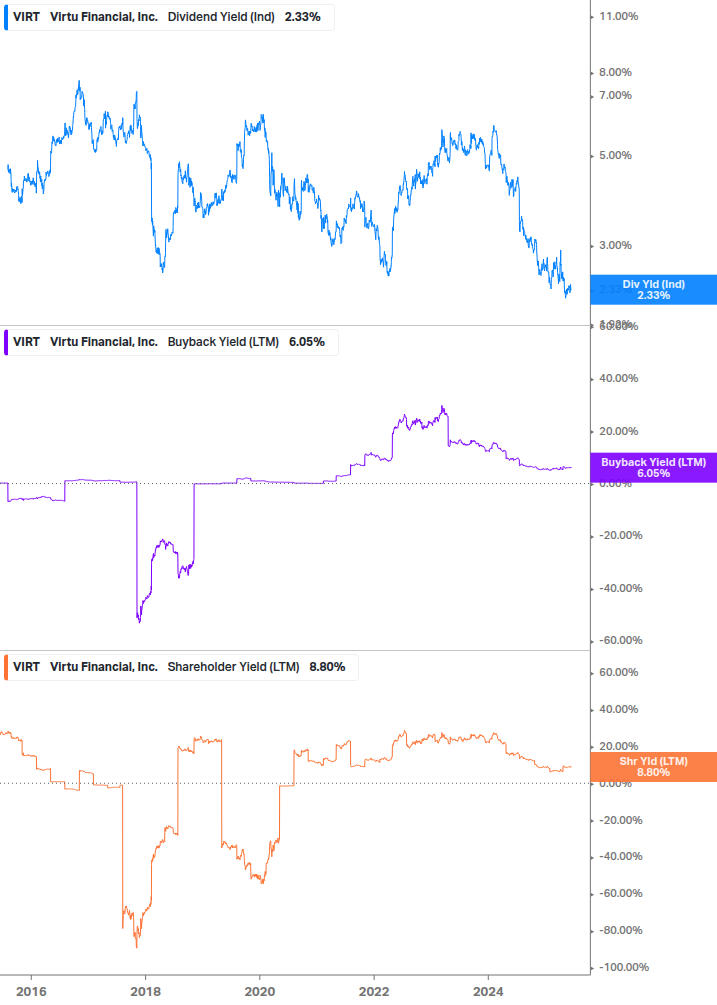This screenshot has width=717, height=1005.
Task: Click the 8.80% value in the shareholder legend
Action: pyautogui.click(x=327, y=667)
